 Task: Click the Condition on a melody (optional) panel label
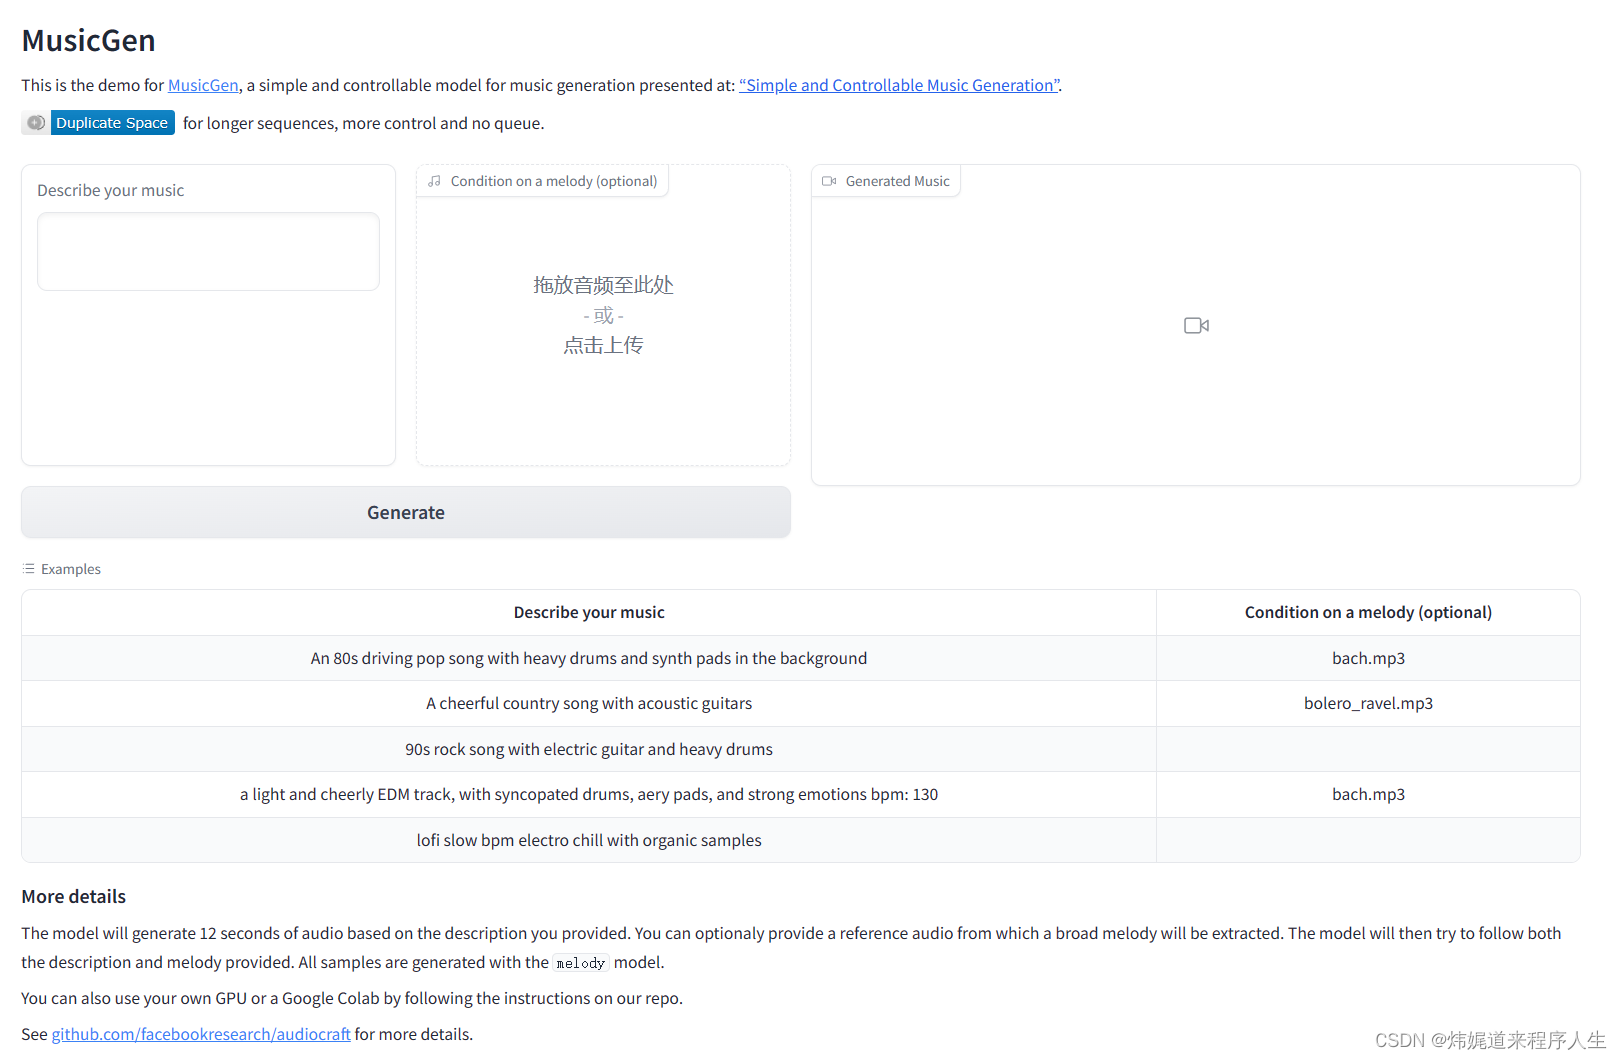(x=554, y=181)
